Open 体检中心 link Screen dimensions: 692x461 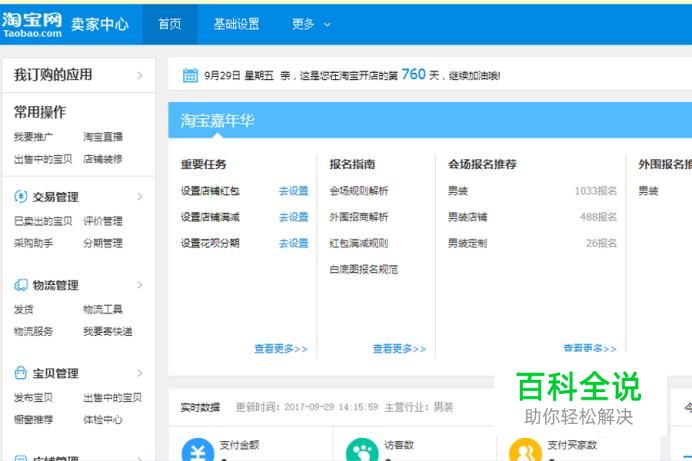(103, 420)
